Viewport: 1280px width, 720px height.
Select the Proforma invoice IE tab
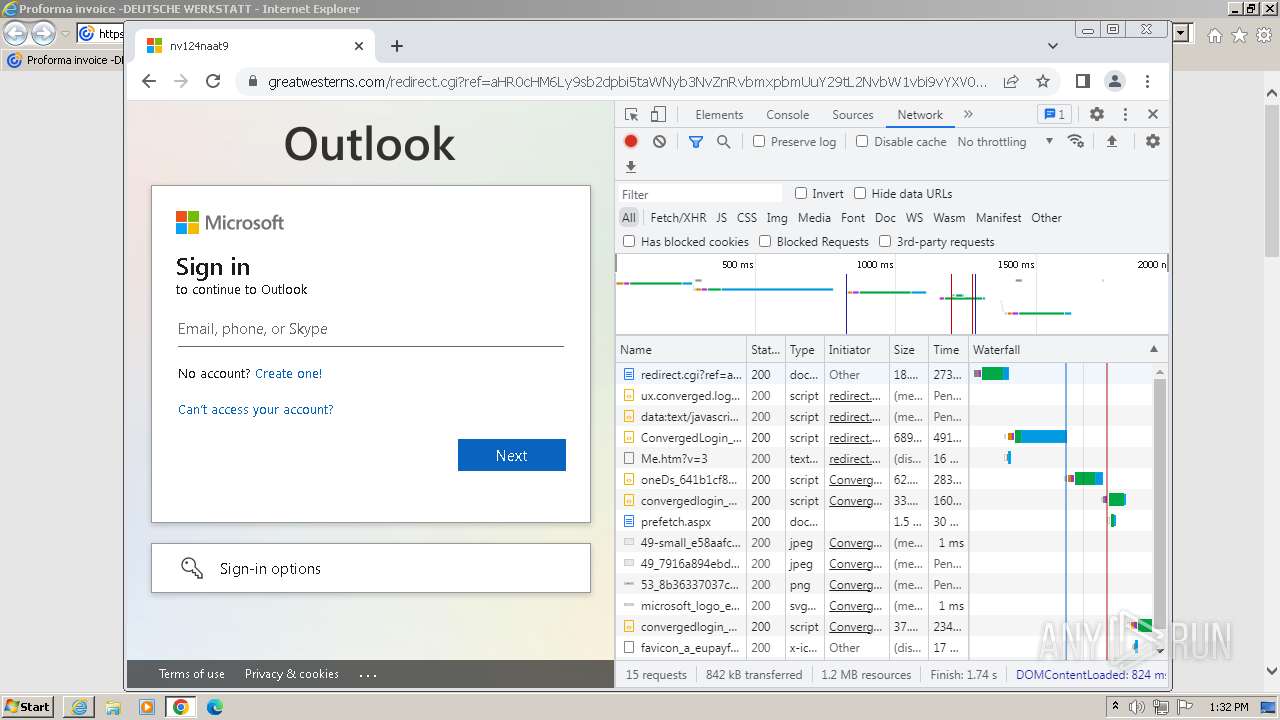[66, 60]
